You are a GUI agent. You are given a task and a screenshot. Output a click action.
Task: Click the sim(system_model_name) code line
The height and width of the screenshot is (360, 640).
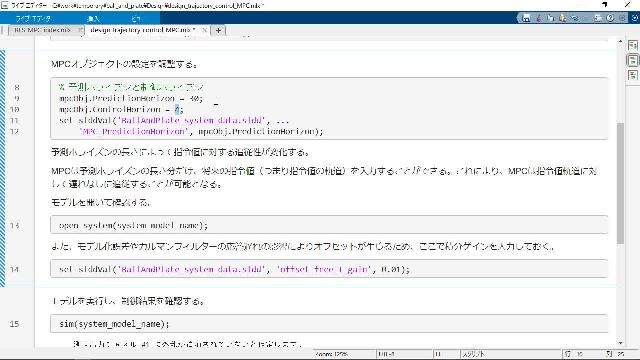tap(114, 324)
